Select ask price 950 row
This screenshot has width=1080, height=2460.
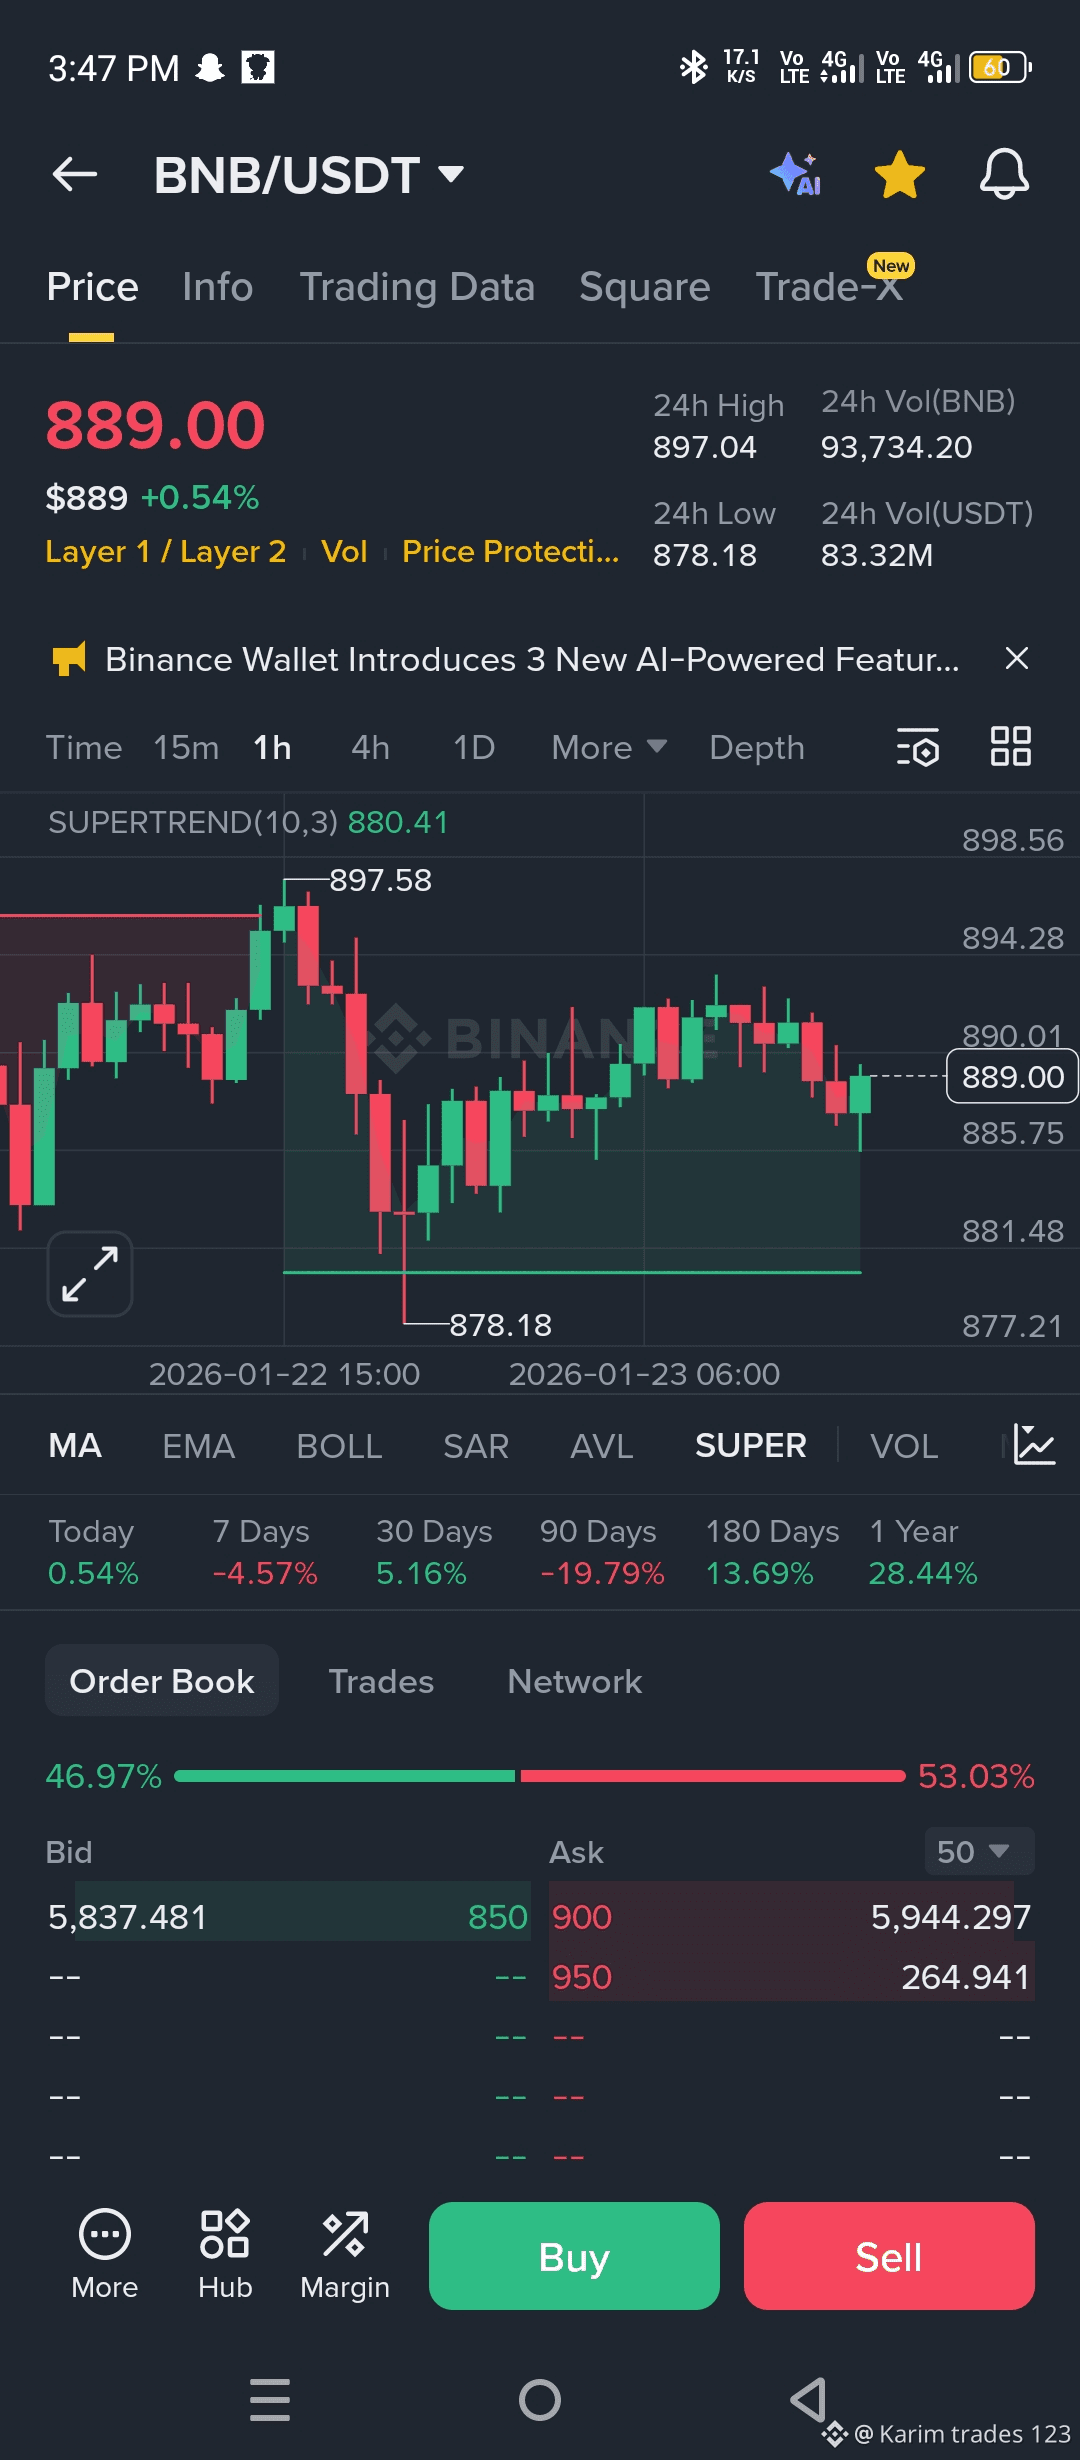pos(791,1977)
